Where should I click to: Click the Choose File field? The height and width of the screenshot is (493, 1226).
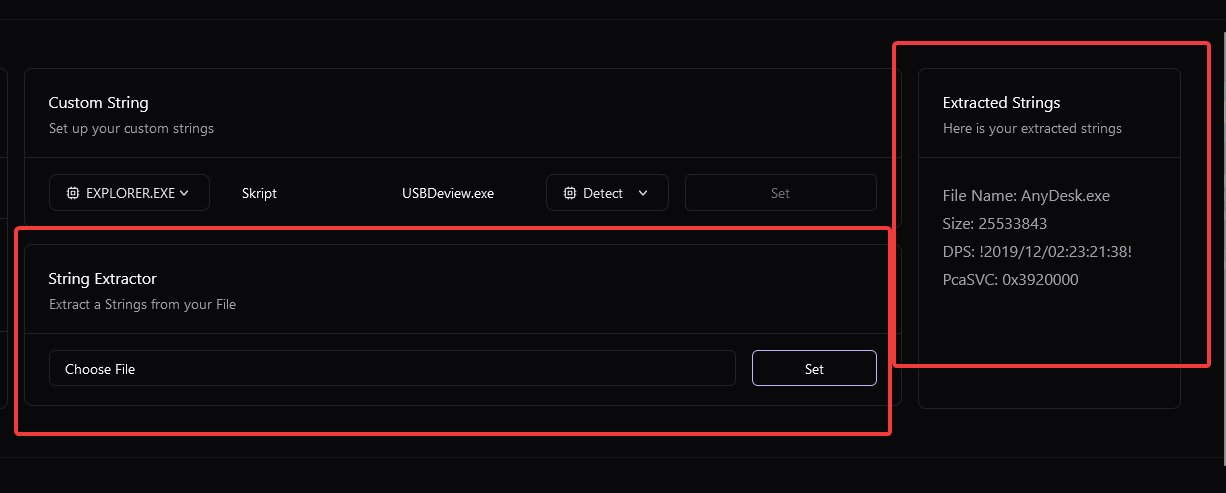click(392, 369)
